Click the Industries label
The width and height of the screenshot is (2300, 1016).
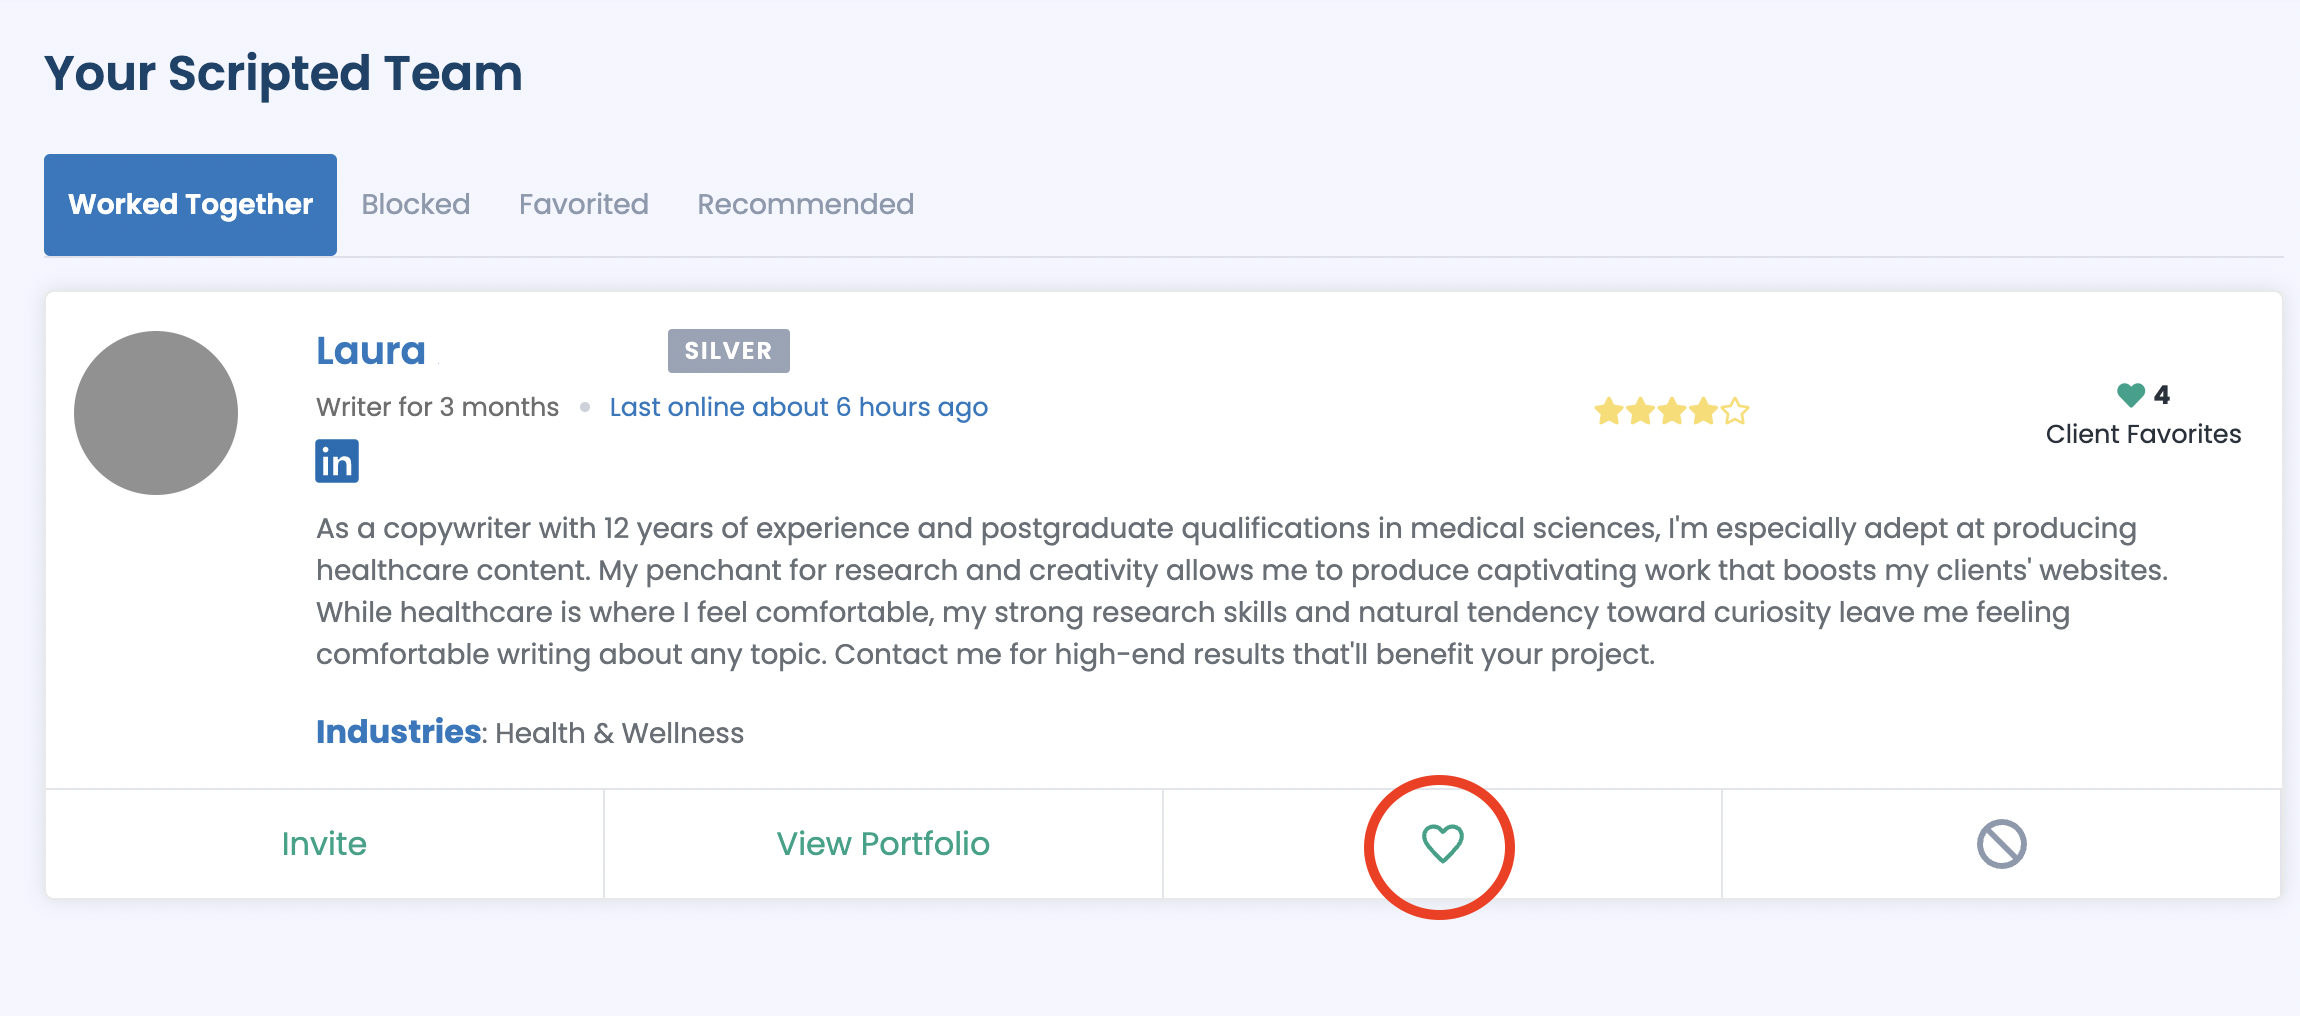[x=398, y=732]
